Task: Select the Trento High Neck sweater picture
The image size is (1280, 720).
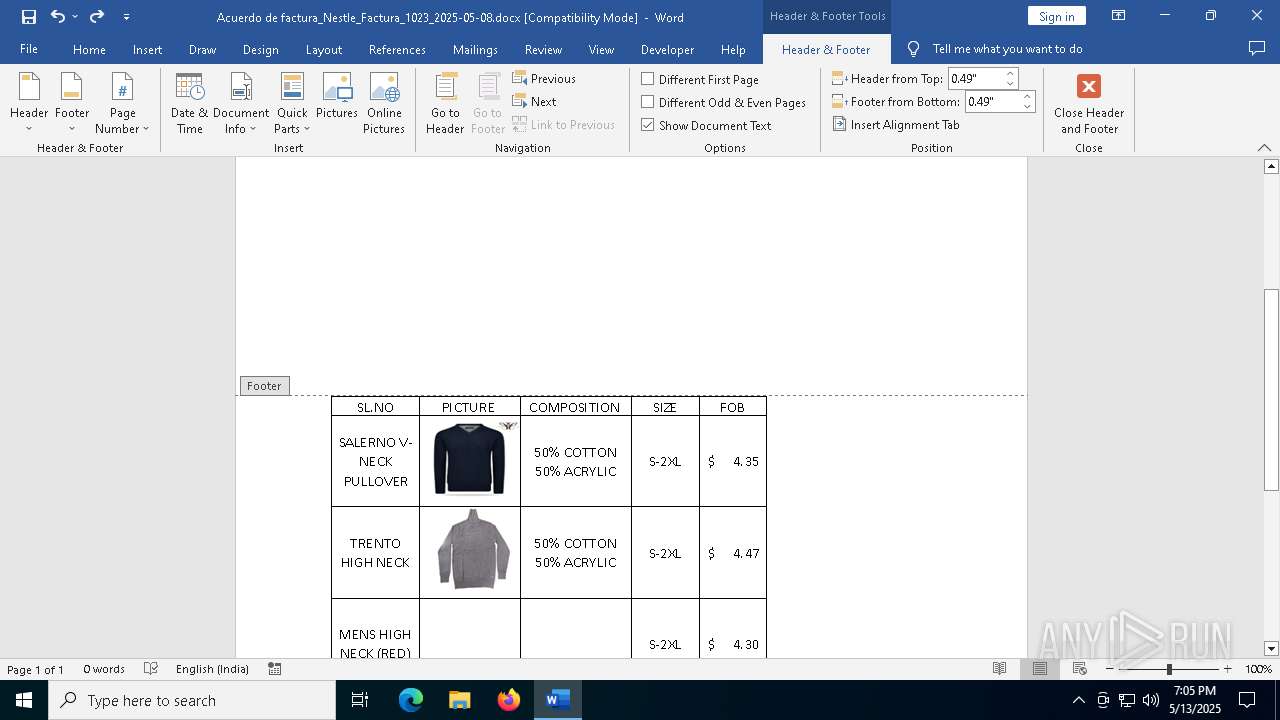Action: pyautogui.click(x=473, y=549)
